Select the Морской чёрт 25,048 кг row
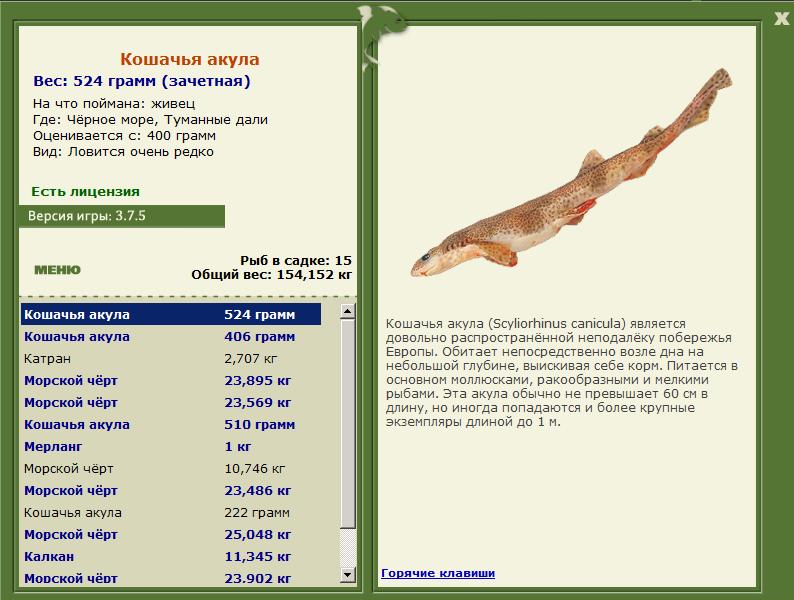This screenshot has width=794, height=600. click(171, 535)
